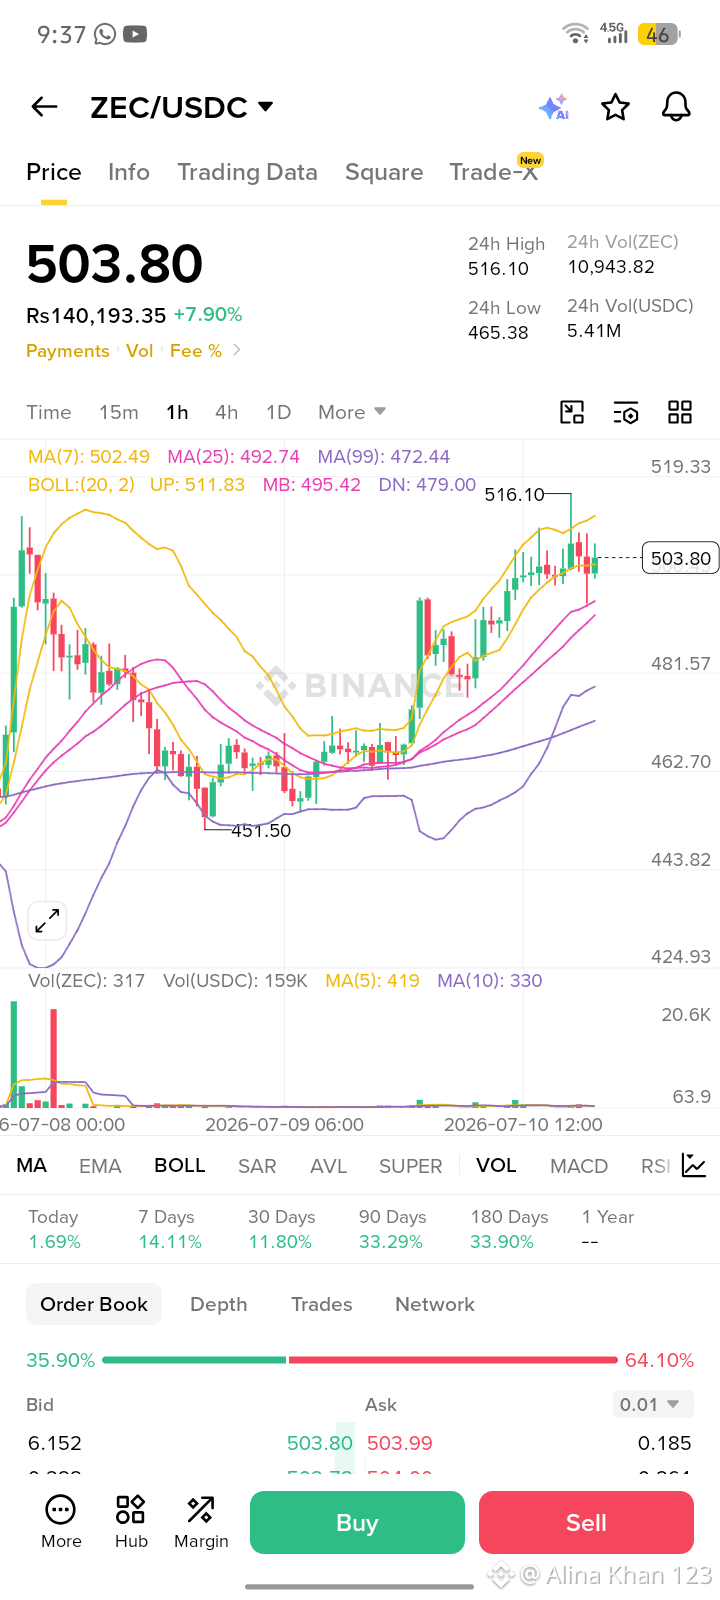
Task: Set a price alert with the bell icon
Action: point(676,106)
